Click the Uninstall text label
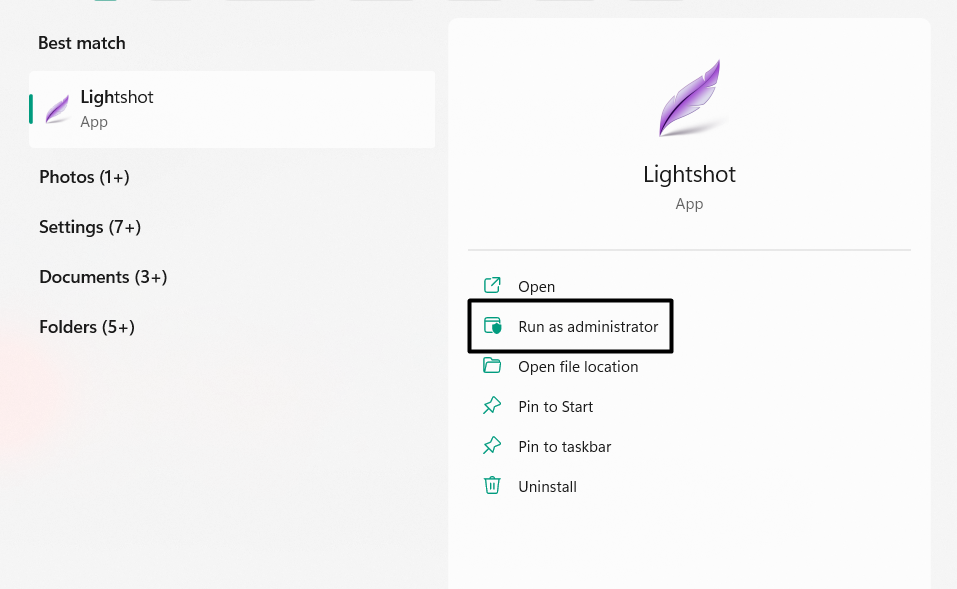The height and width of the screenshot is (589, 957). coord(547,487)
